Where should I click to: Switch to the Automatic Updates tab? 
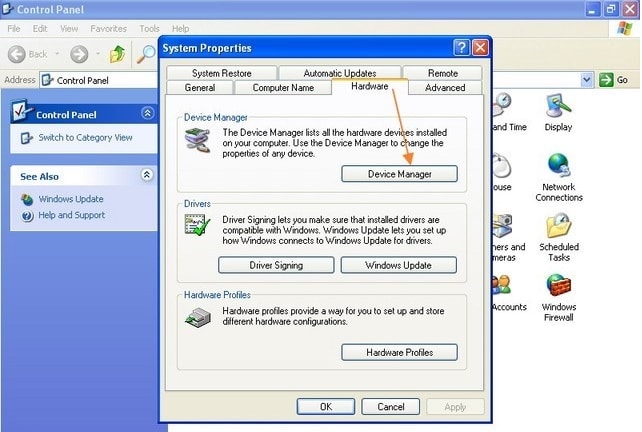340,73
